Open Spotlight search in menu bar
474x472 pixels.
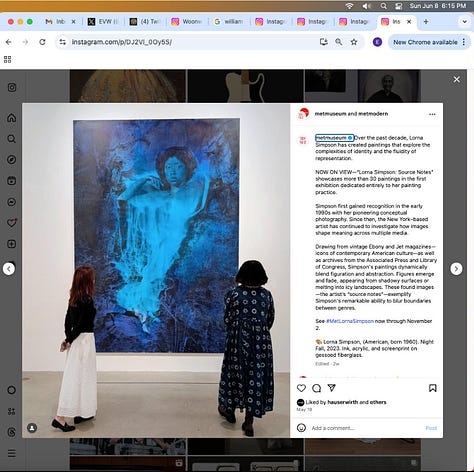click(384, 6)
